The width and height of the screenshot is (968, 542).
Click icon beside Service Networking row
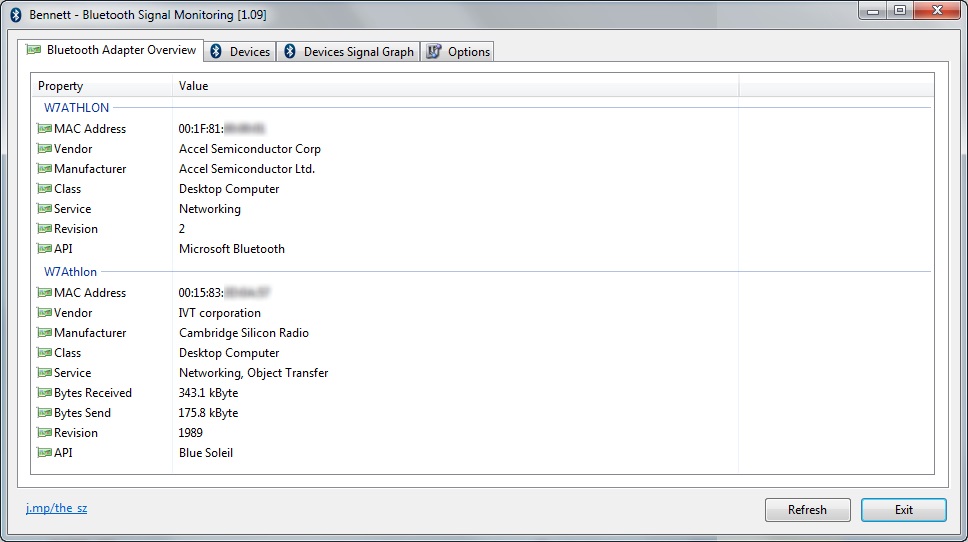[44, 209]
